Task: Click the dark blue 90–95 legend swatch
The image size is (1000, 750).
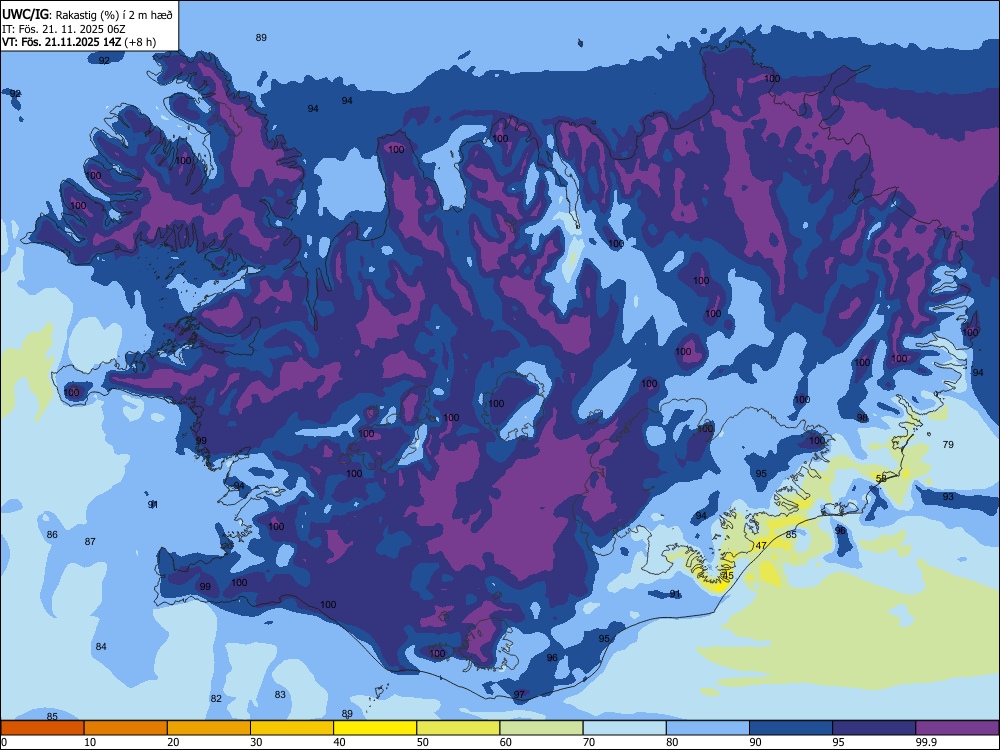Action: [791, 728]
